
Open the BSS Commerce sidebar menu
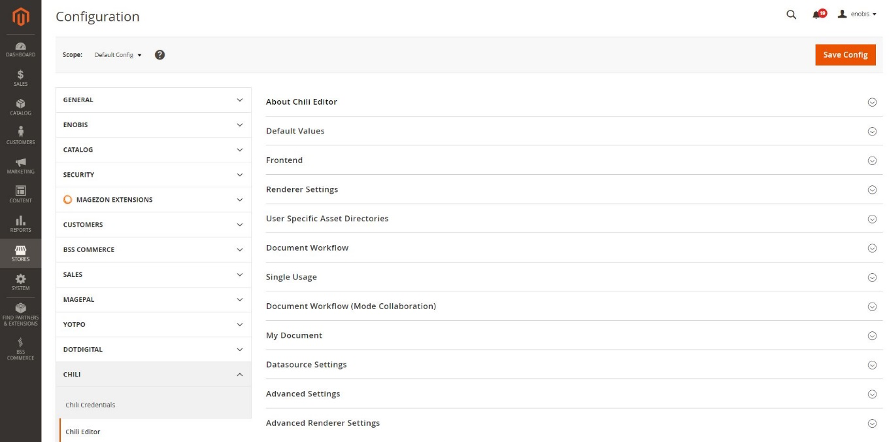21,349
